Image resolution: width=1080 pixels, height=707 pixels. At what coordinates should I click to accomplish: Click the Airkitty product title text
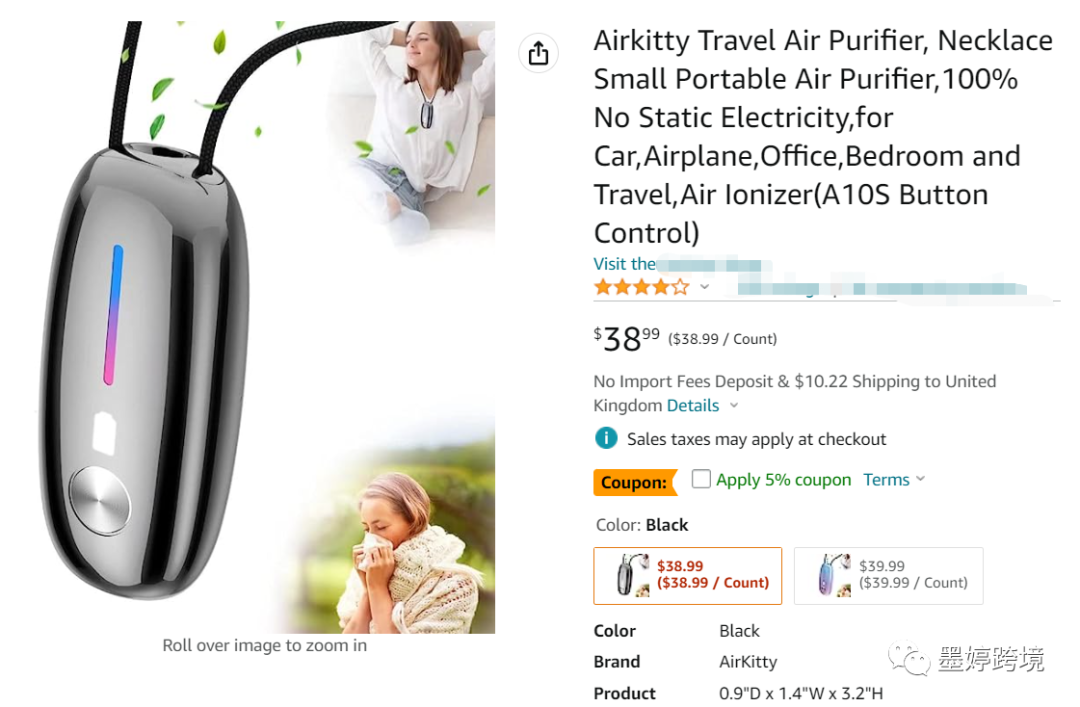coord(823,136)
